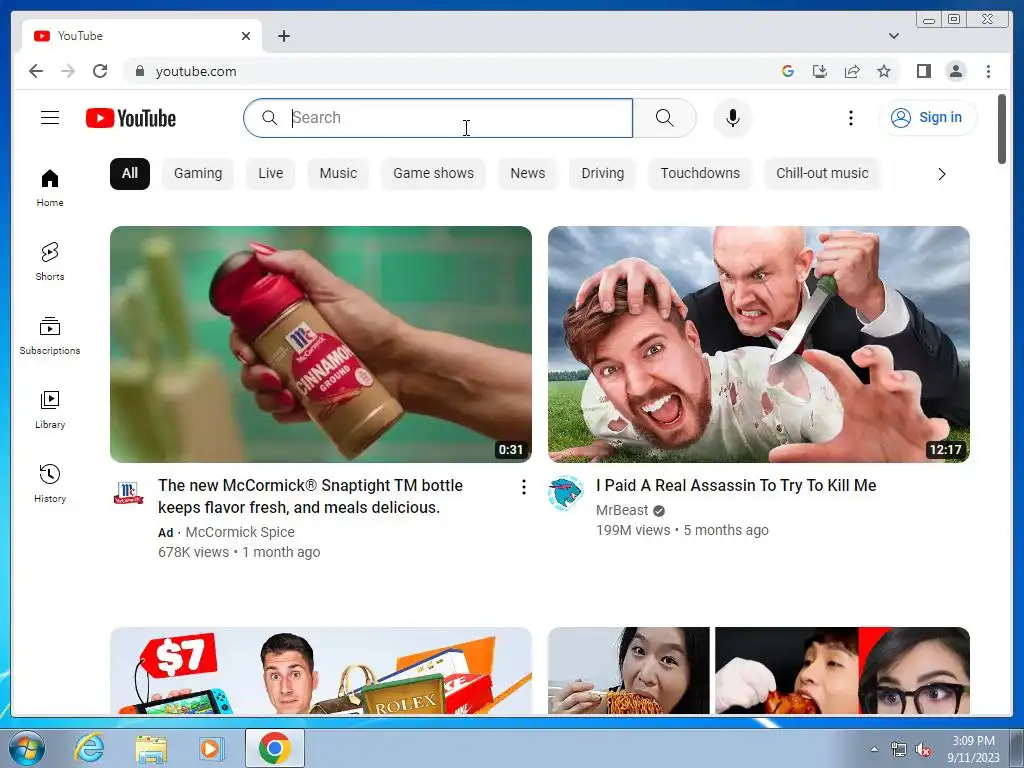
Task: Go back with the browser back arrow
Action: (36, 71)
